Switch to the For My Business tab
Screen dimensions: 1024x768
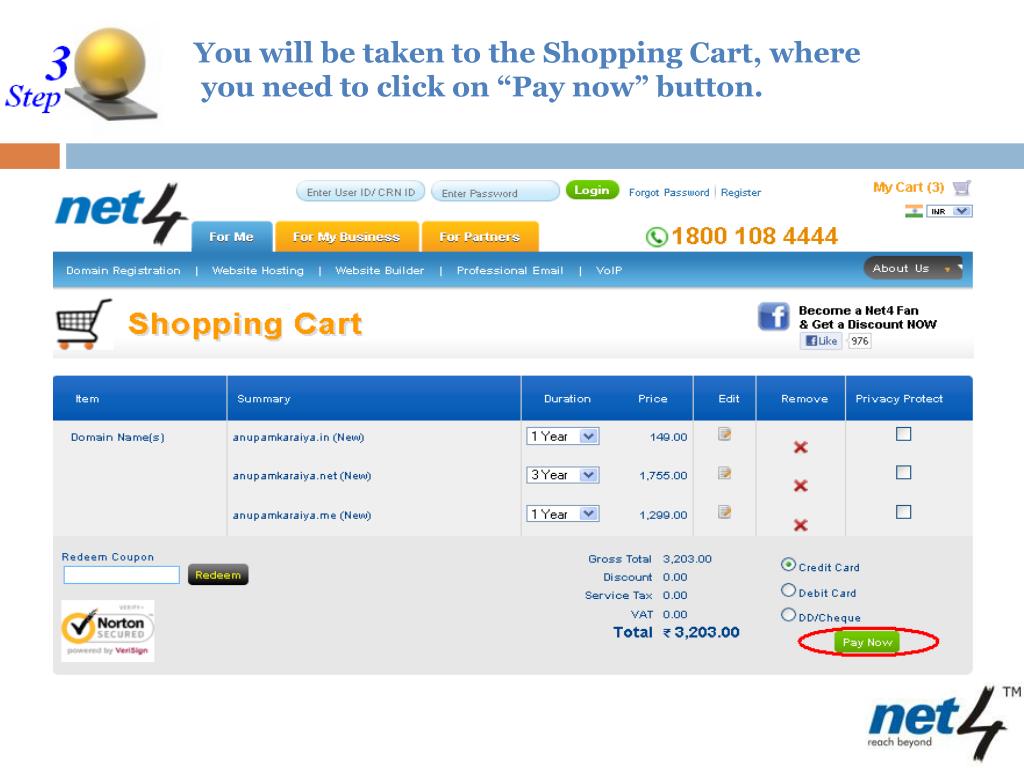[346, 237]
